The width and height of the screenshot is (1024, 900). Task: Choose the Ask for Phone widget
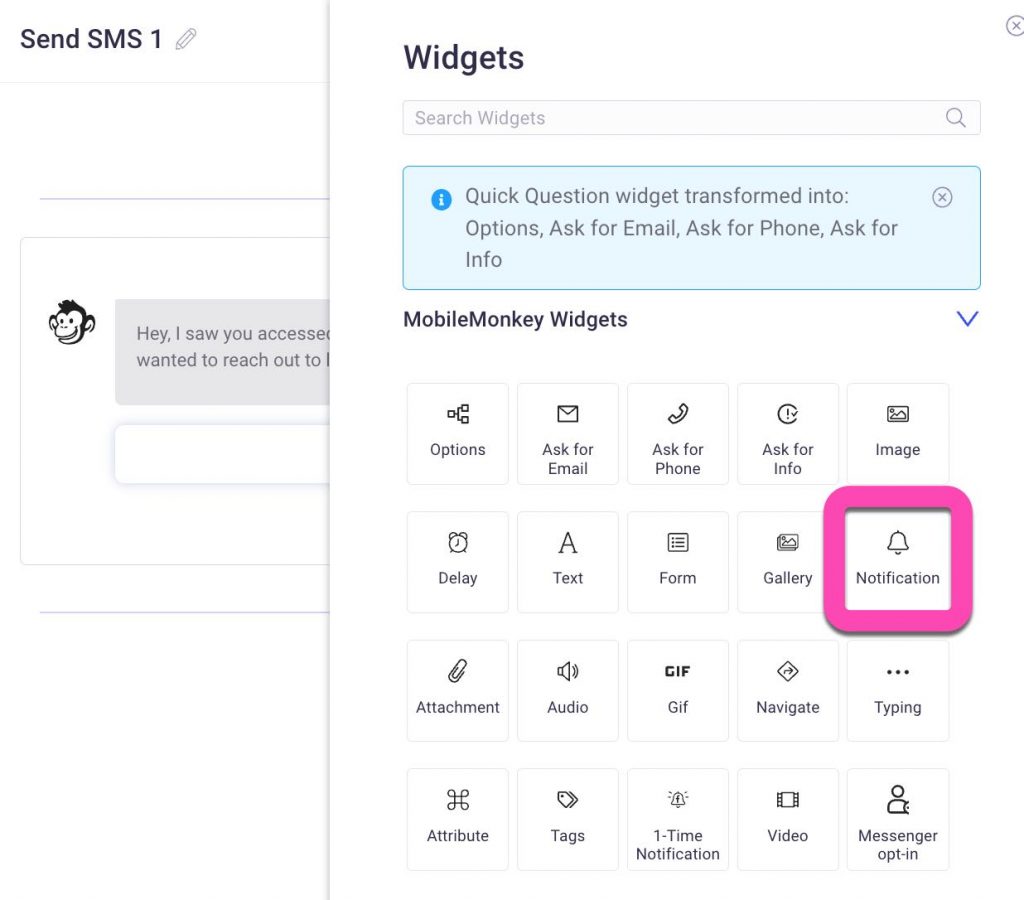click(678, 433)
